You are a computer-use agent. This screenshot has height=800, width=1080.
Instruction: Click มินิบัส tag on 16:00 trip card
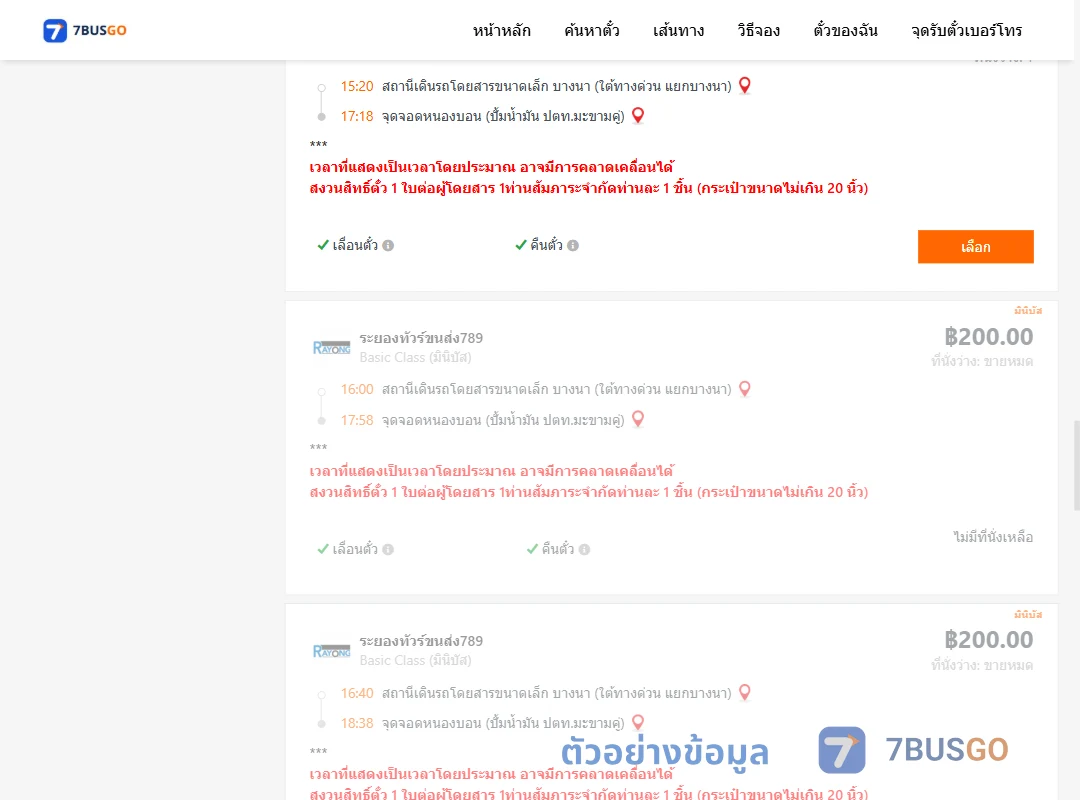[1028, 311]
